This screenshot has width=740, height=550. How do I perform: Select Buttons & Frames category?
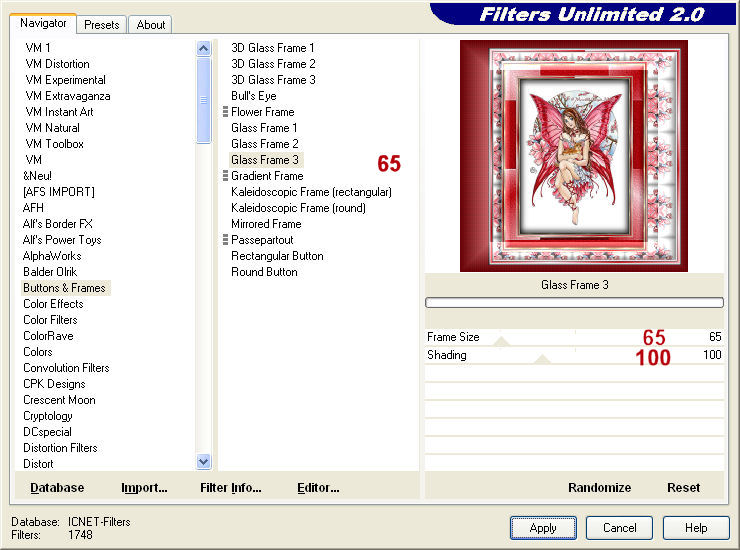click(65, 288)
